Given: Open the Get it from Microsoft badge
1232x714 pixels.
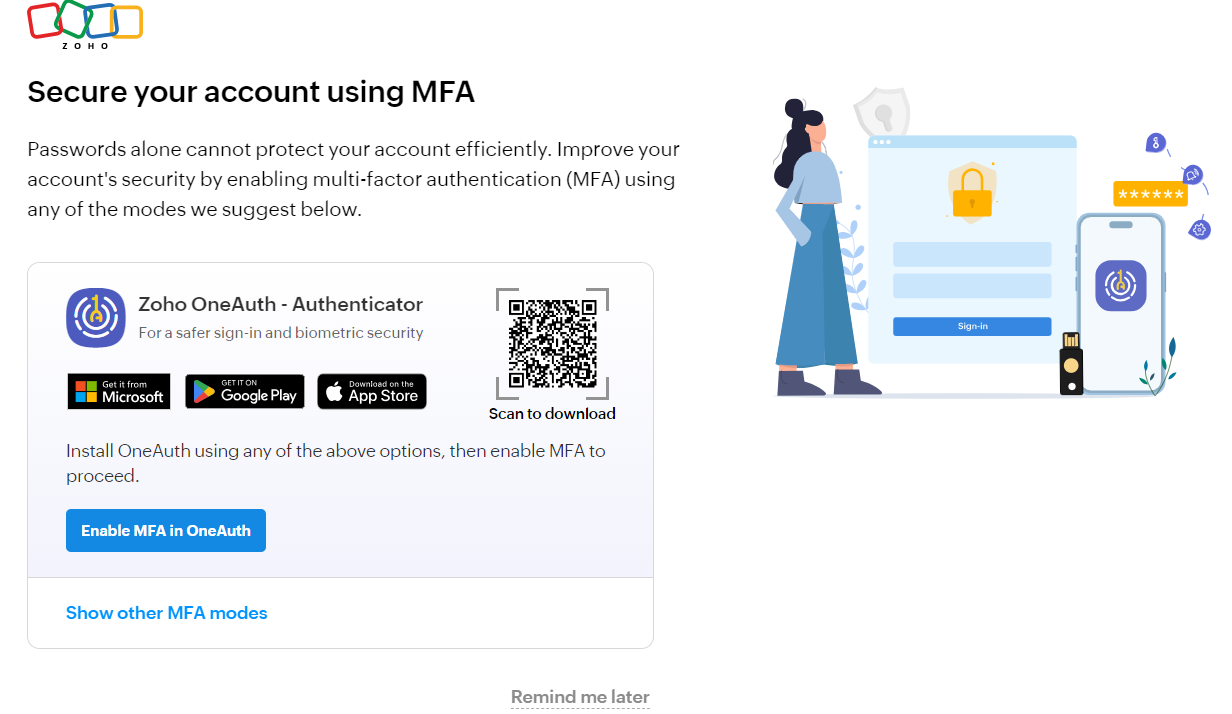Looking at the screenshot, I should tap(119, 392).
